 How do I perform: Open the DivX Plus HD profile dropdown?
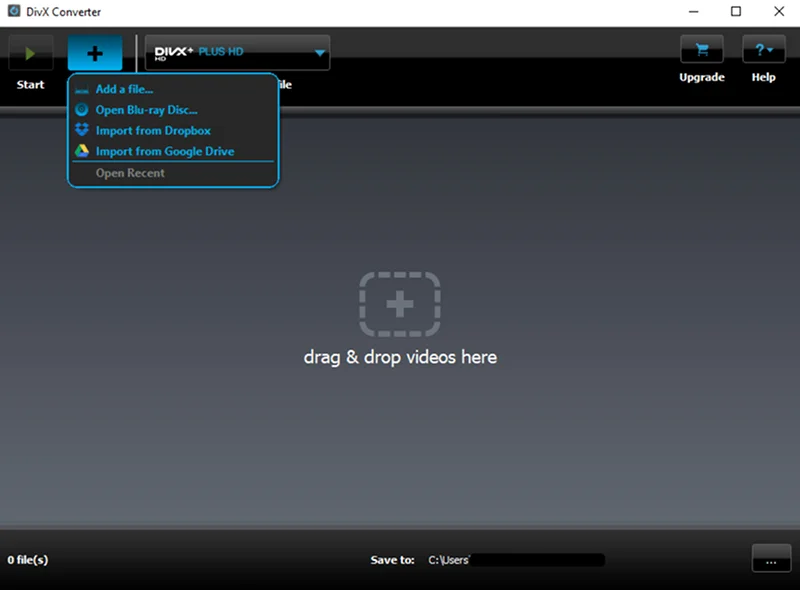point(238,53)
